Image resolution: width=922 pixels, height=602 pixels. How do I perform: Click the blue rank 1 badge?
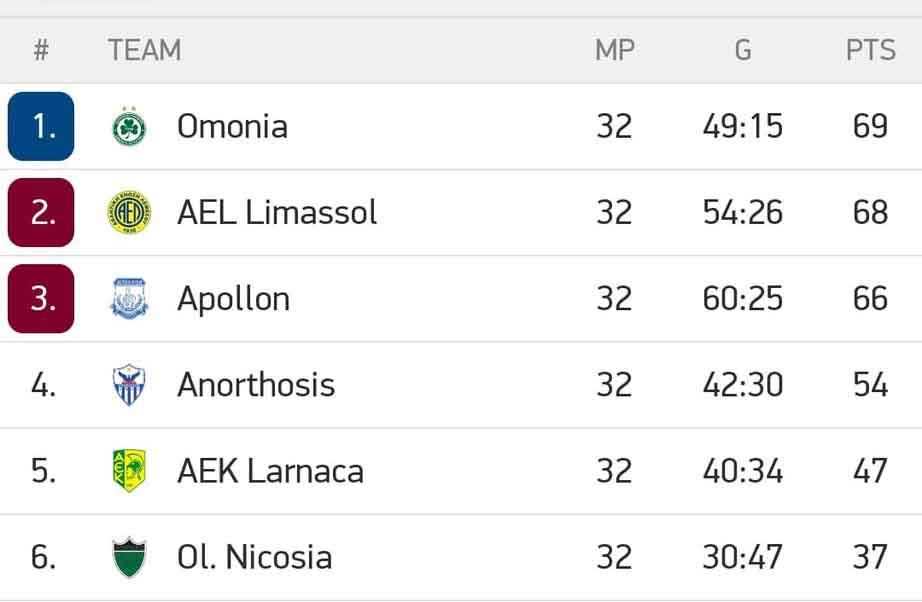(x=41, y=127)
